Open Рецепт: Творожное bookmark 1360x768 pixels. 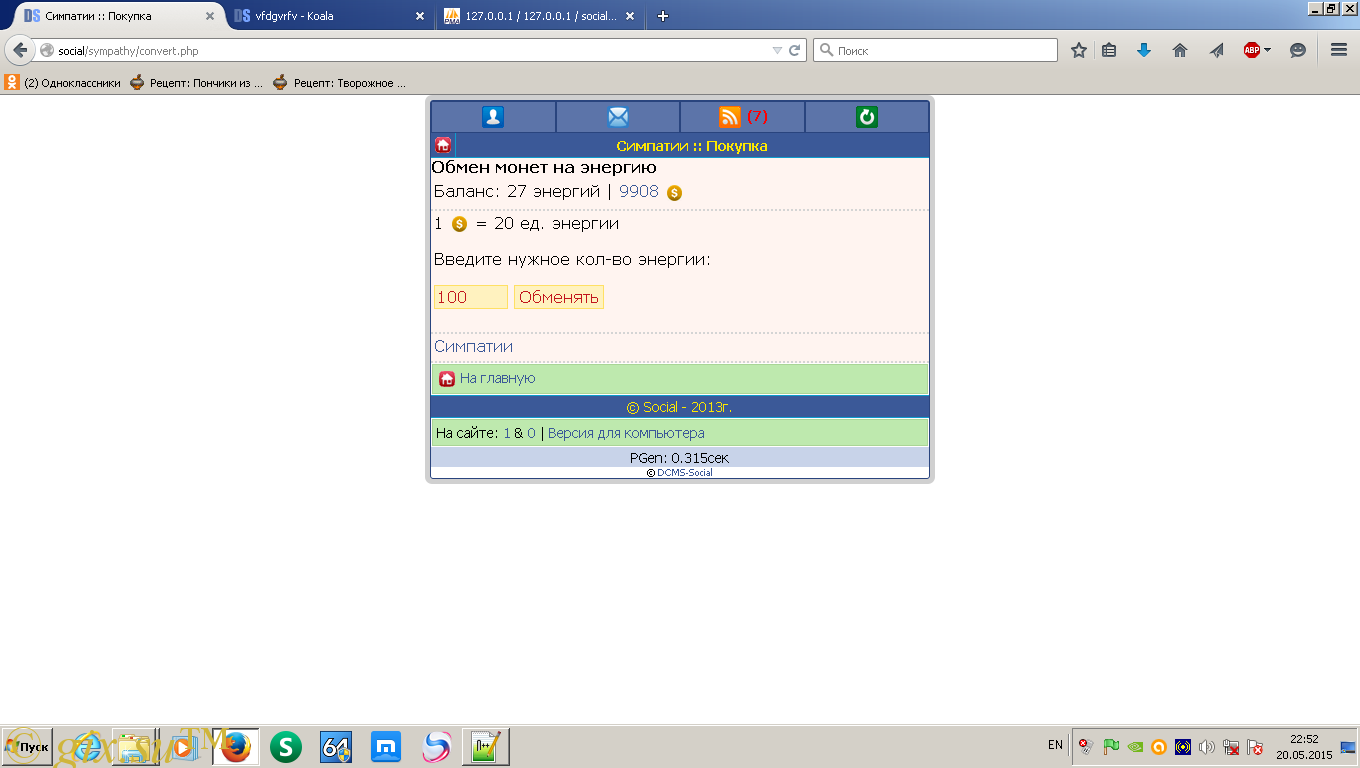[x=340, y=83]
